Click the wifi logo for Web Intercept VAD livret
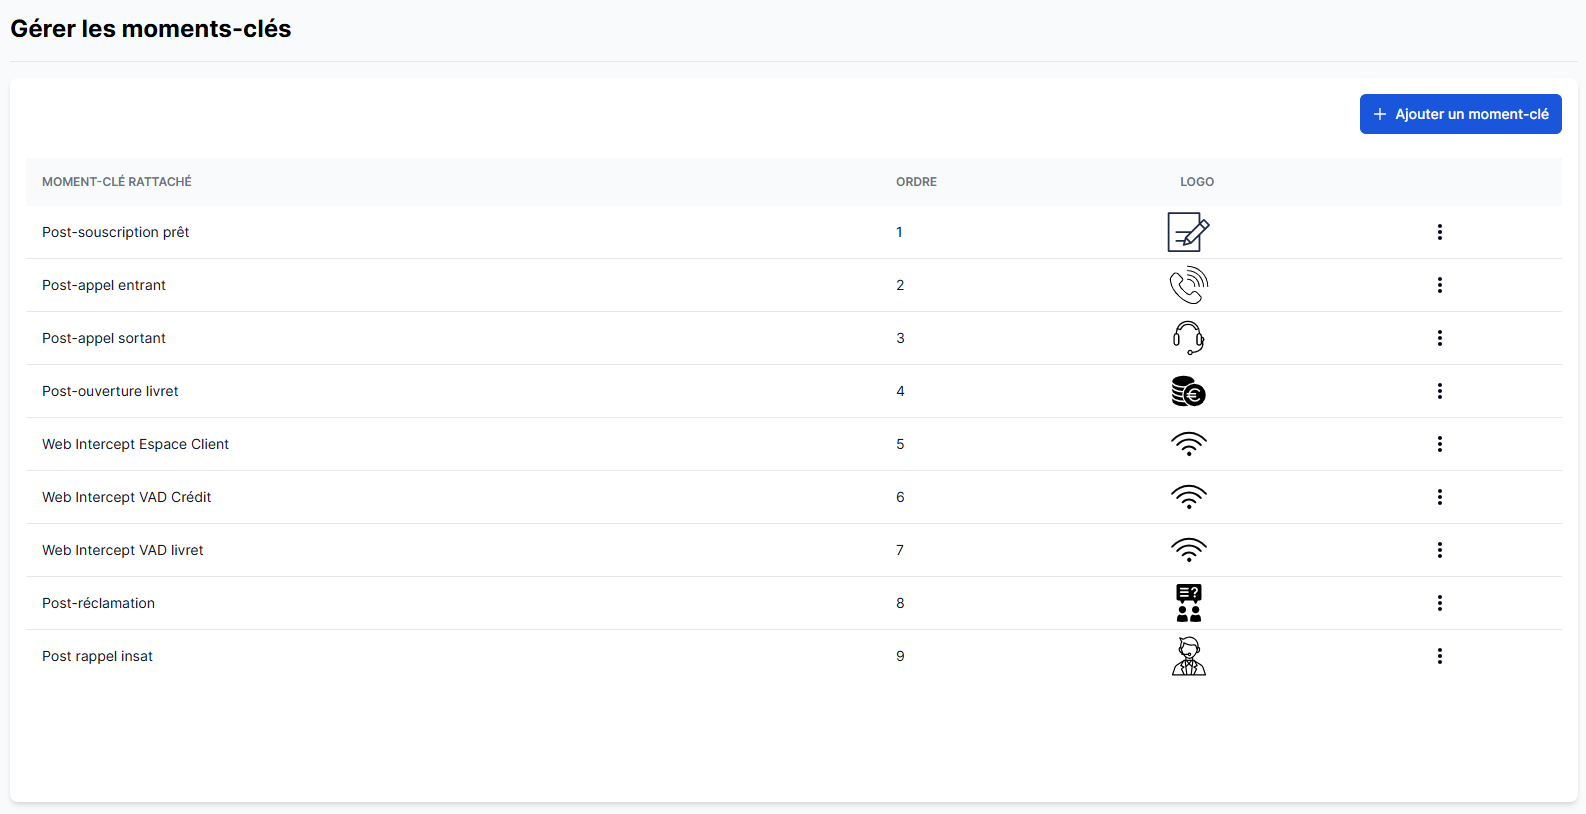 1188,550
